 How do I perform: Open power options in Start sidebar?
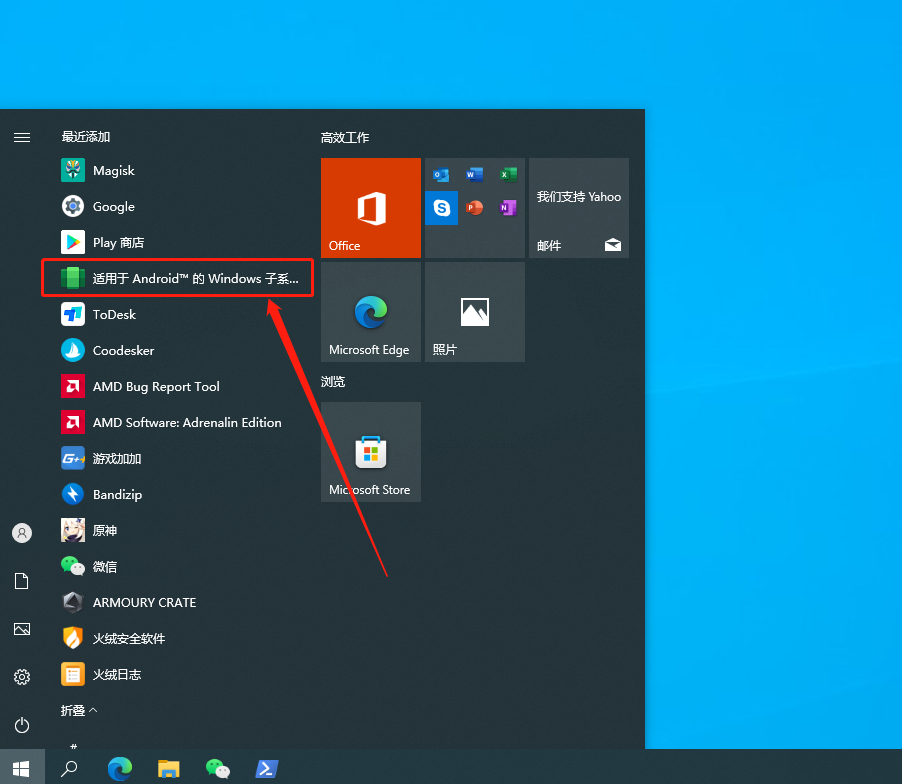coord(22,725)
